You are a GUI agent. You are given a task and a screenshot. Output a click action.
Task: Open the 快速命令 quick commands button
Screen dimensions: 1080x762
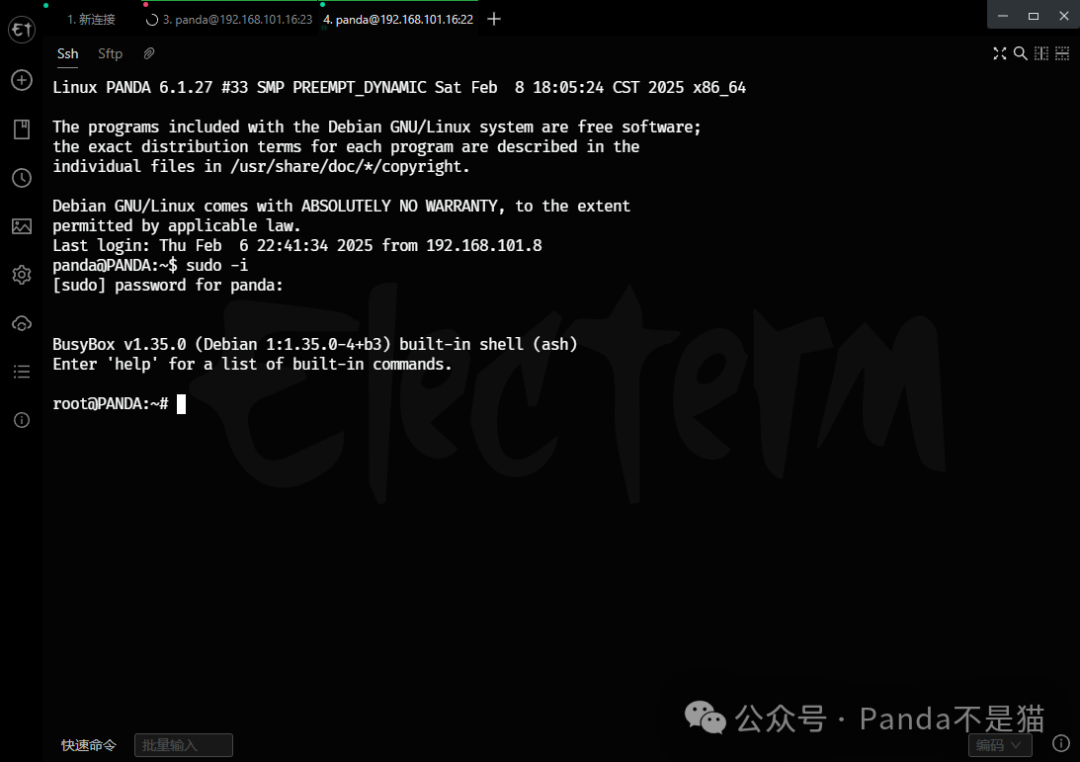coord(89,745)
